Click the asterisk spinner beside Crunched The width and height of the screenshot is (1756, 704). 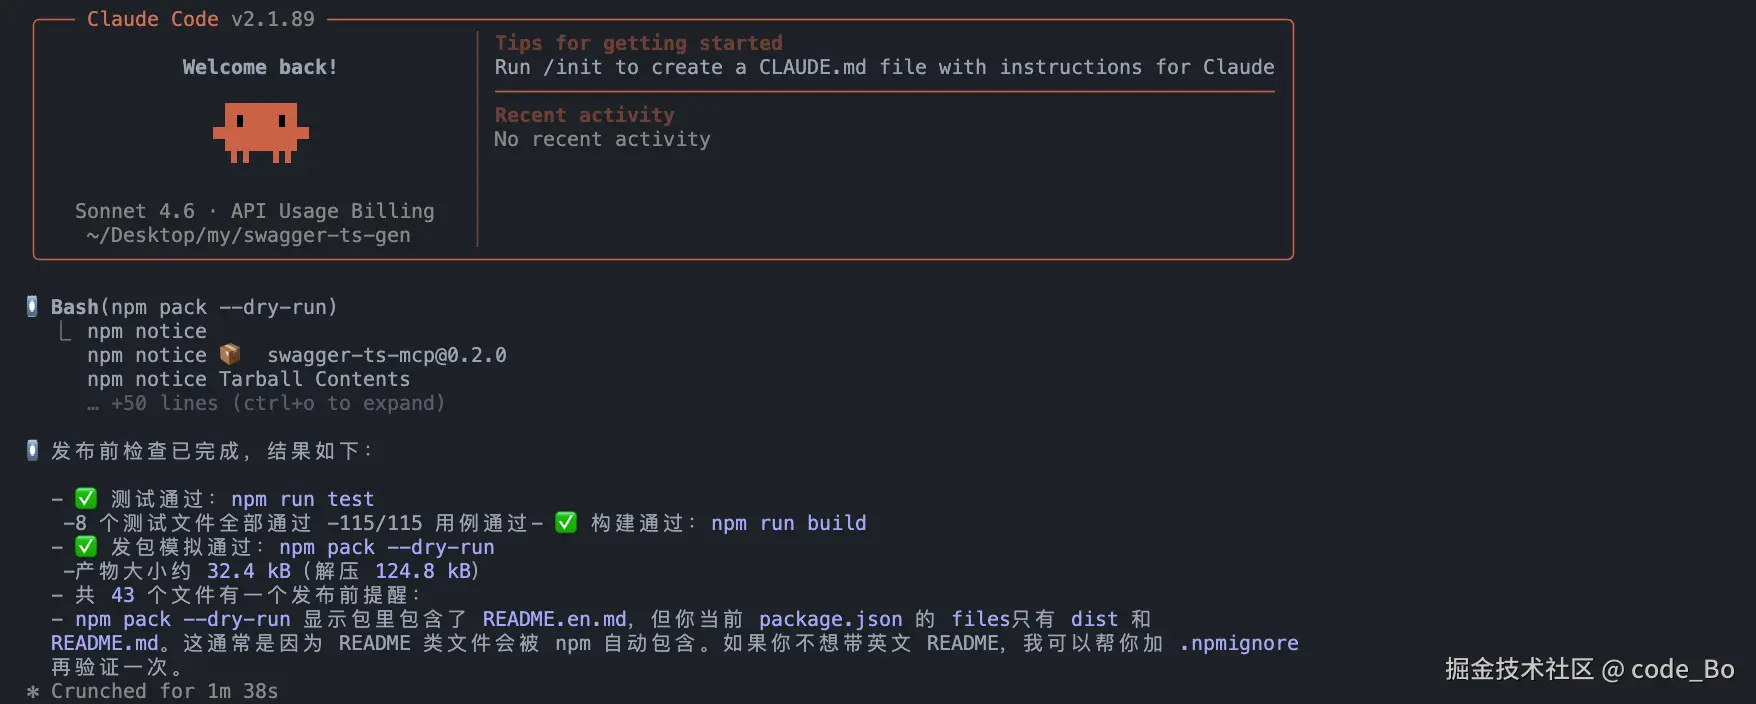[33, 691]
